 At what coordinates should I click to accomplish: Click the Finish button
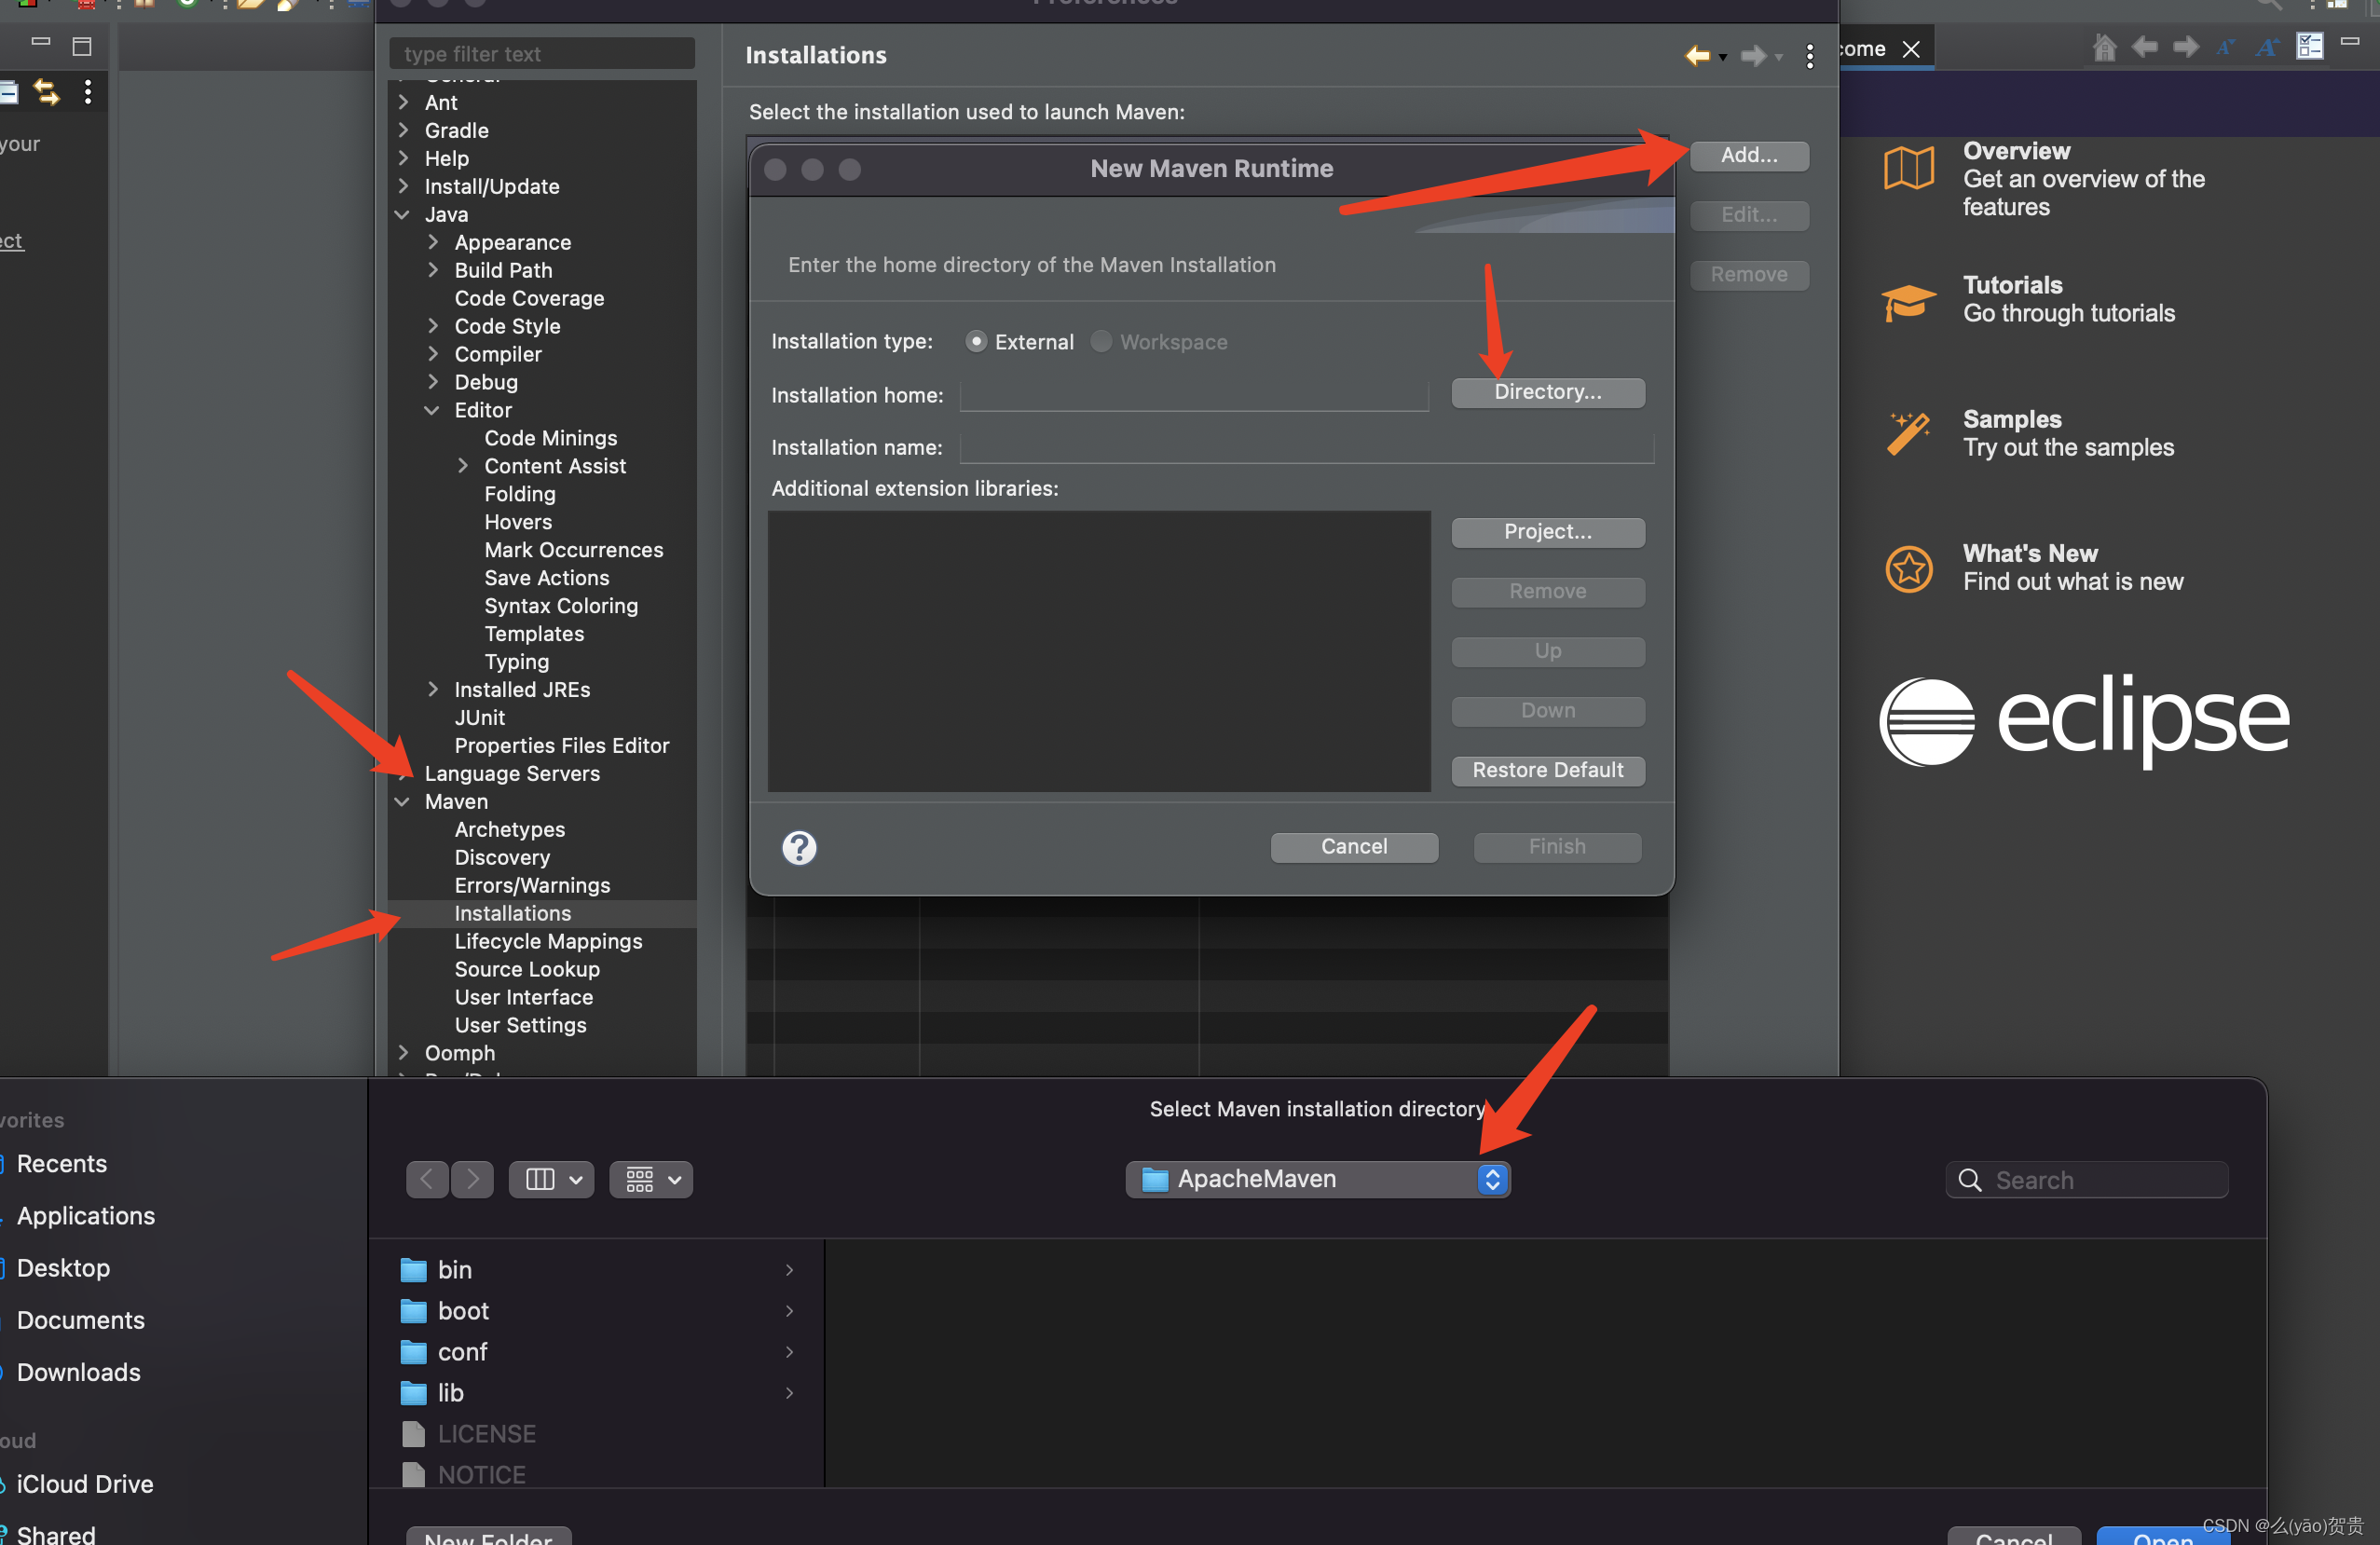click(x=1556, y=846)
